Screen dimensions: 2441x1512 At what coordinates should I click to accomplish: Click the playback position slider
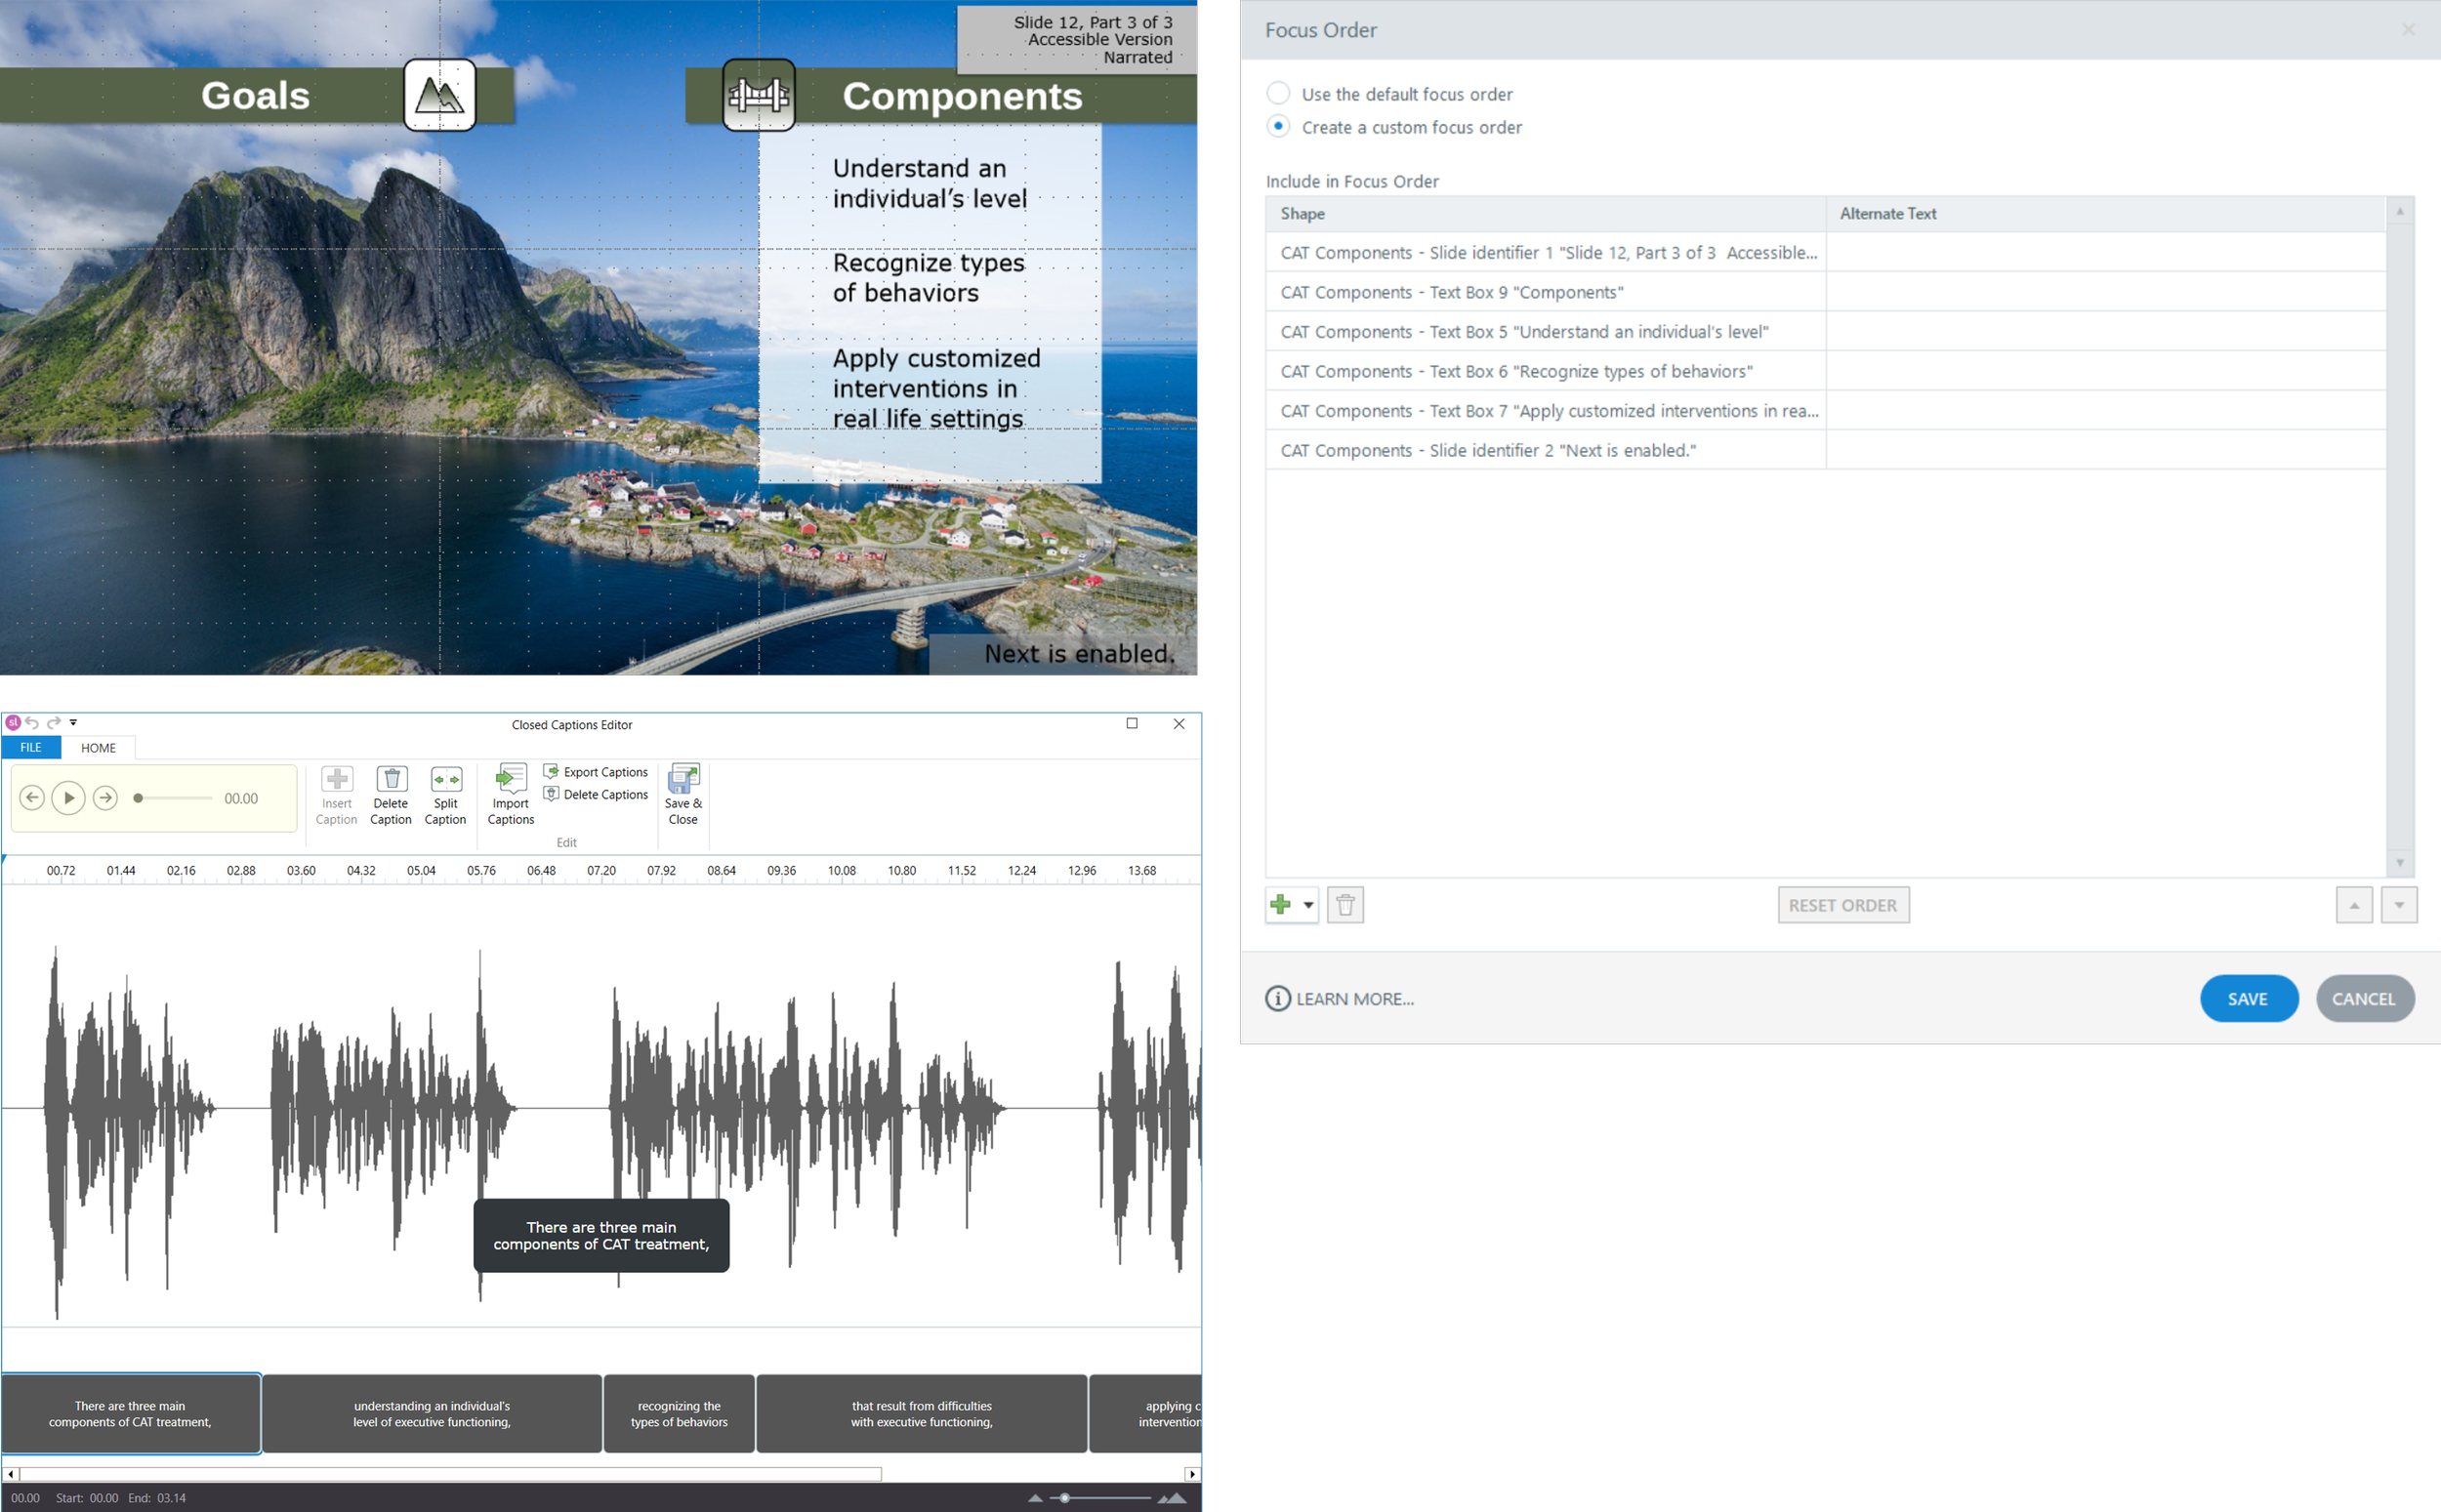pos(174,798)
